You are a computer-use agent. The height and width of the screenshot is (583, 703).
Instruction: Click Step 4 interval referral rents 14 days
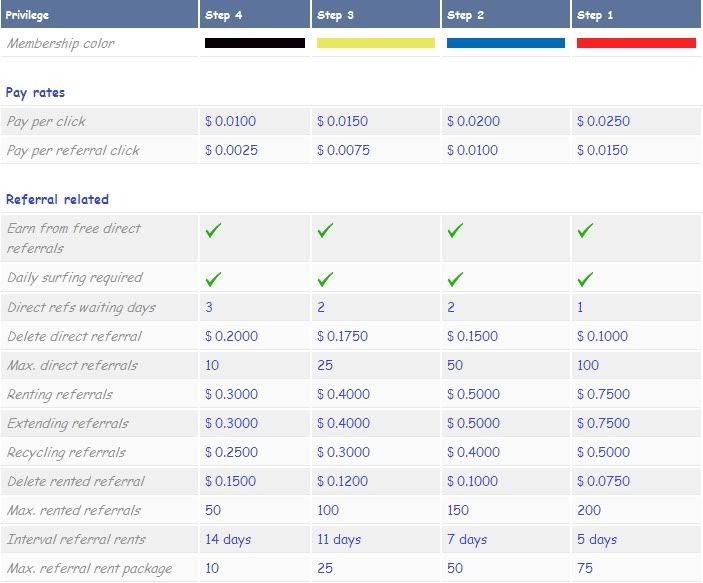point(227,539)
